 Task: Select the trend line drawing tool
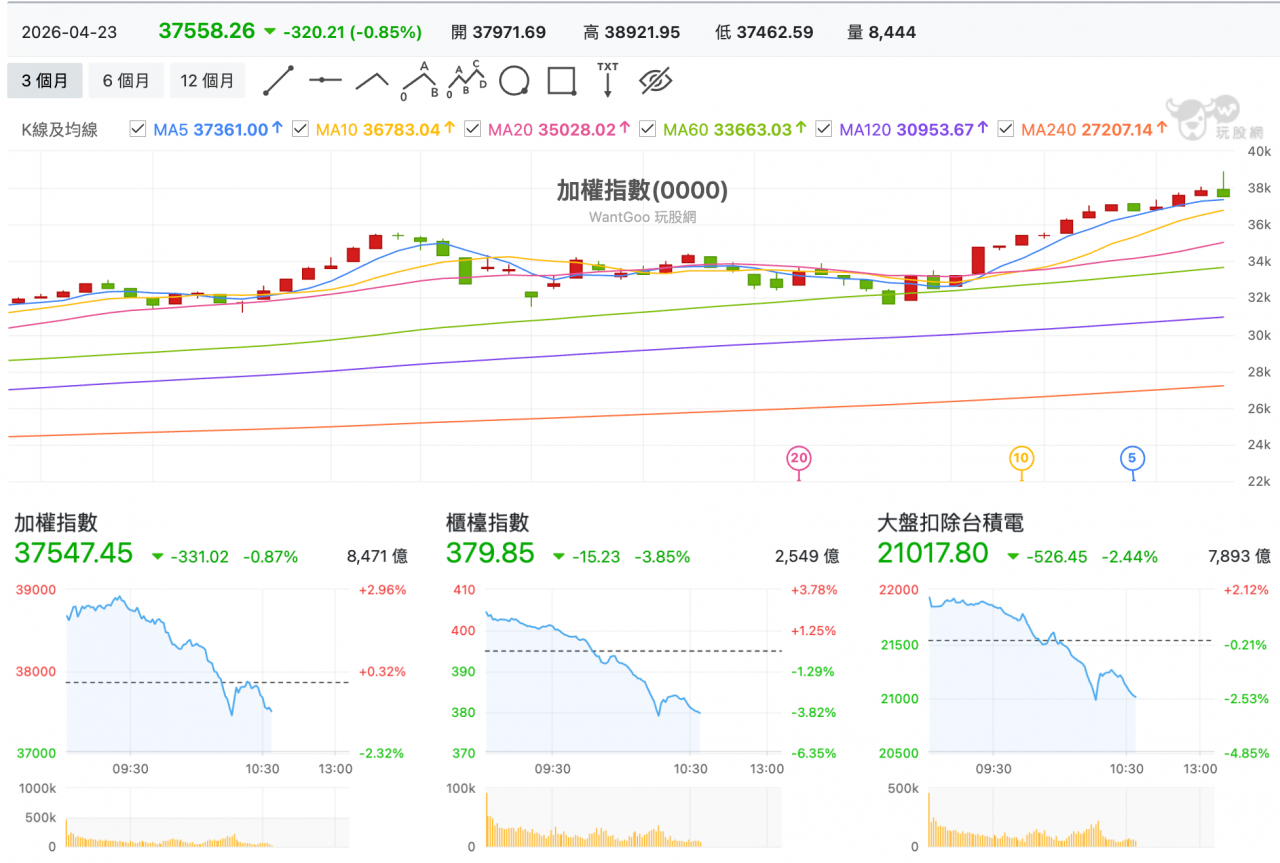tap(278, 80)
